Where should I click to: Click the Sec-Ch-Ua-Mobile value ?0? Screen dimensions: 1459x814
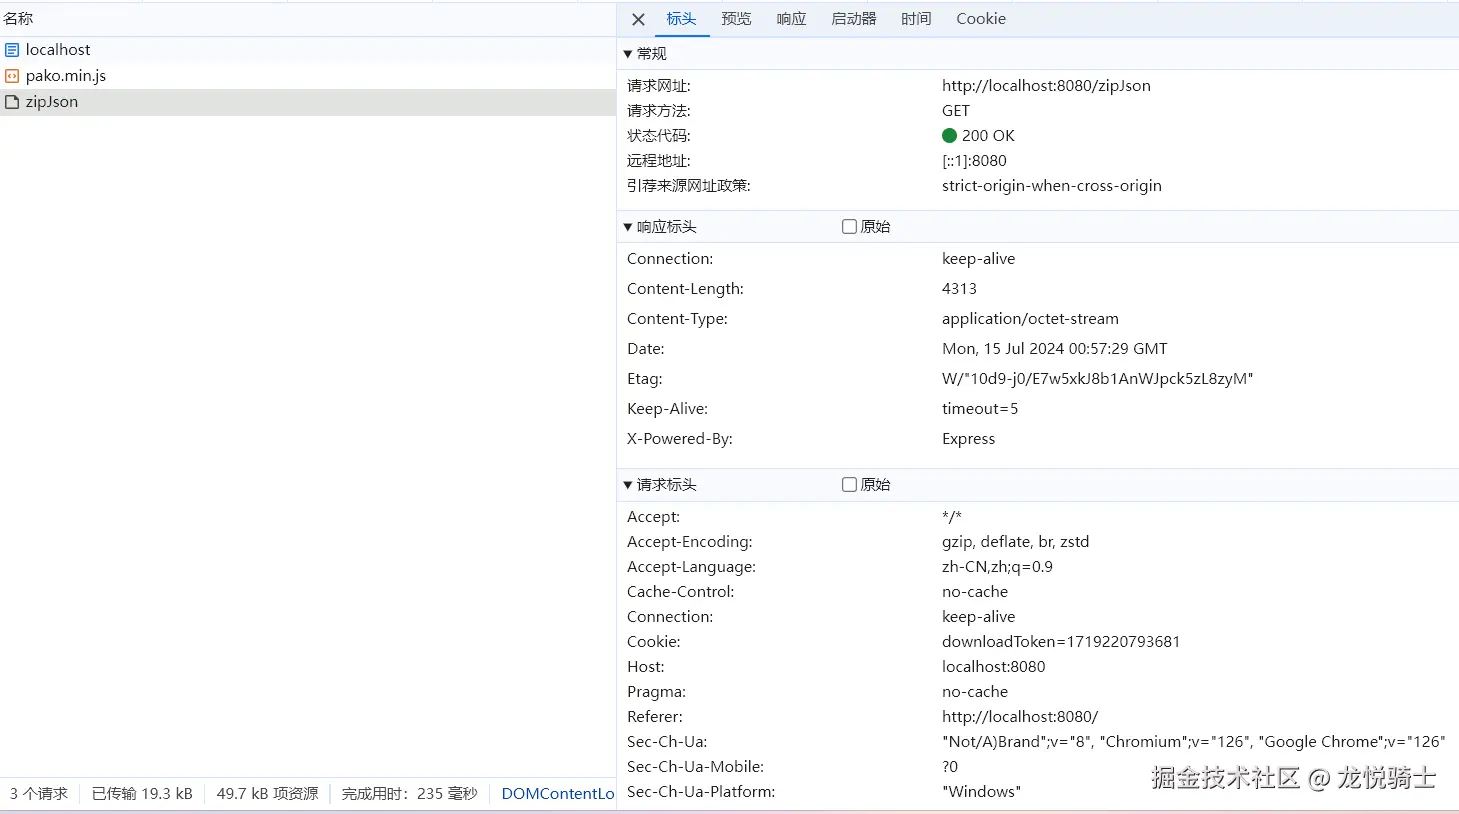950,767
